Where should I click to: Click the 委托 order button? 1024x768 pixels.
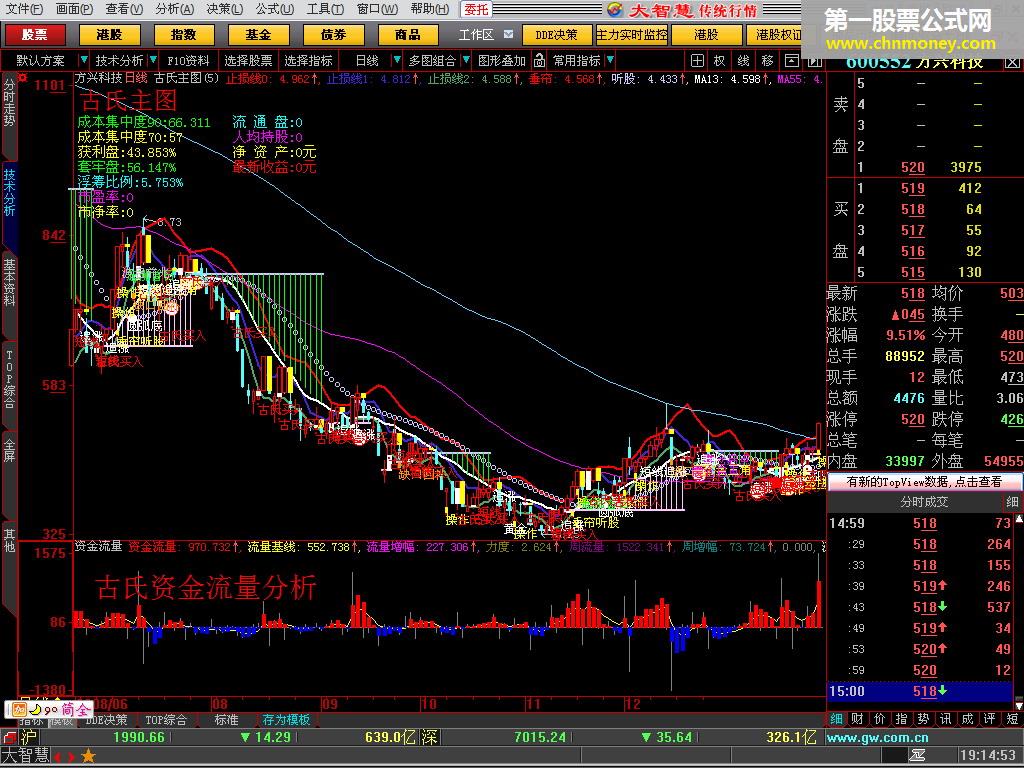coord(477,9)
